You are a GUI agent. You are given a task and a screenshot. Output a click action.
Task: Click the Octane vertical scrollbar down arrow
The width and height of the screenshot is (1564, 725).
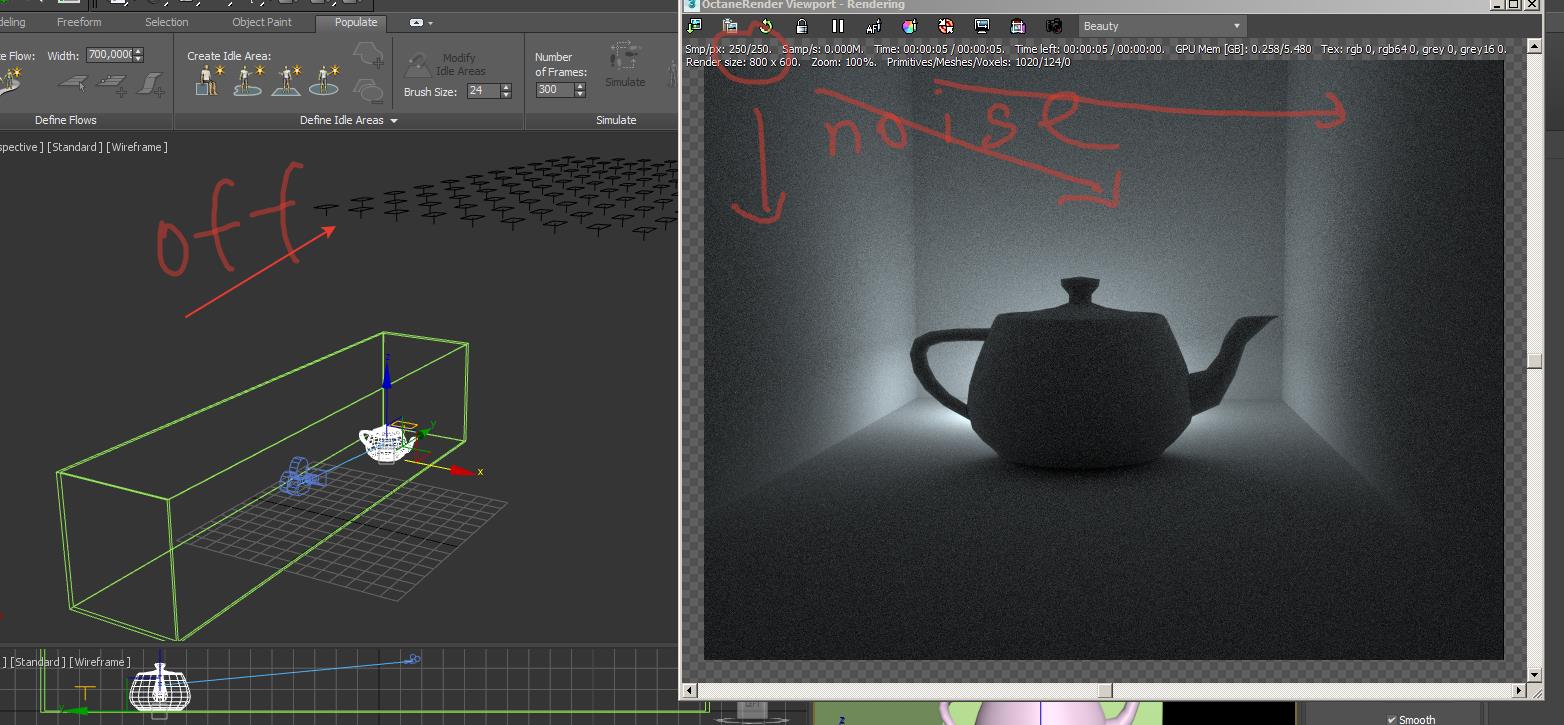pos(1536,675)
